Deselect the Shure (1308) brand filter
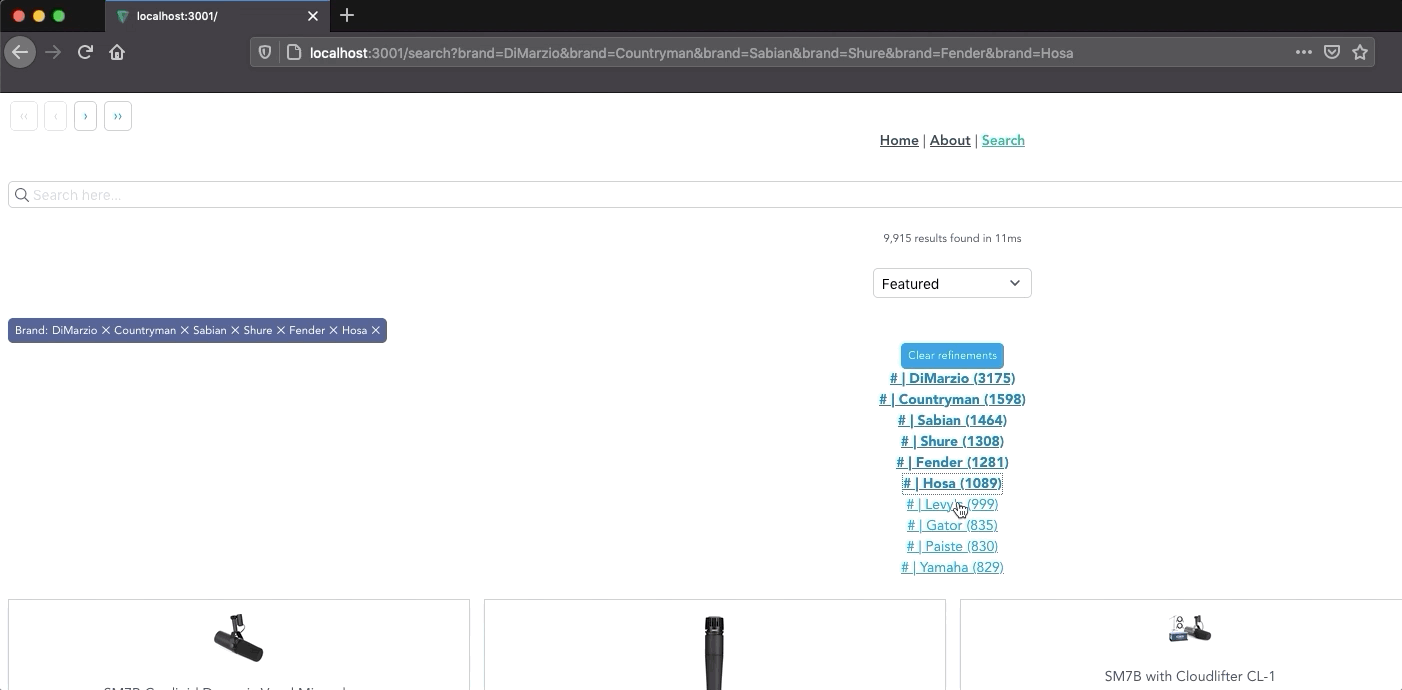Image resolution: width=1402 pixels, height=690 pixels. (952, 441)
